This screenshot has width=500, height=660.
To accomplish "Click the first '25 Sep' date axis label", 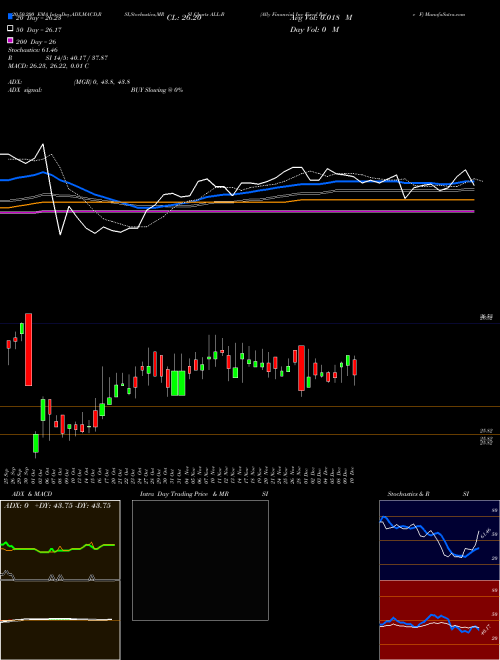I will point(8,475).
